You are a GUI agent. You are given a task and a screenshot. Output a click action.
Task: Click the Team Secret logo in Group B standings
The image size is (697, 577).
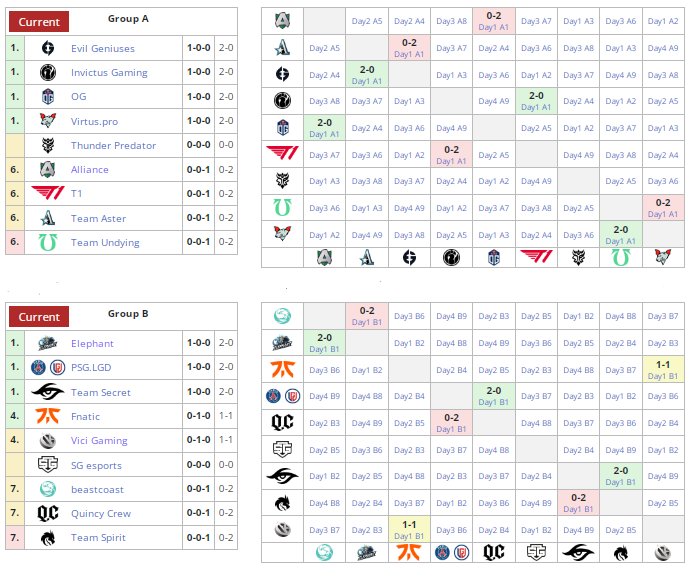point(47,392)
